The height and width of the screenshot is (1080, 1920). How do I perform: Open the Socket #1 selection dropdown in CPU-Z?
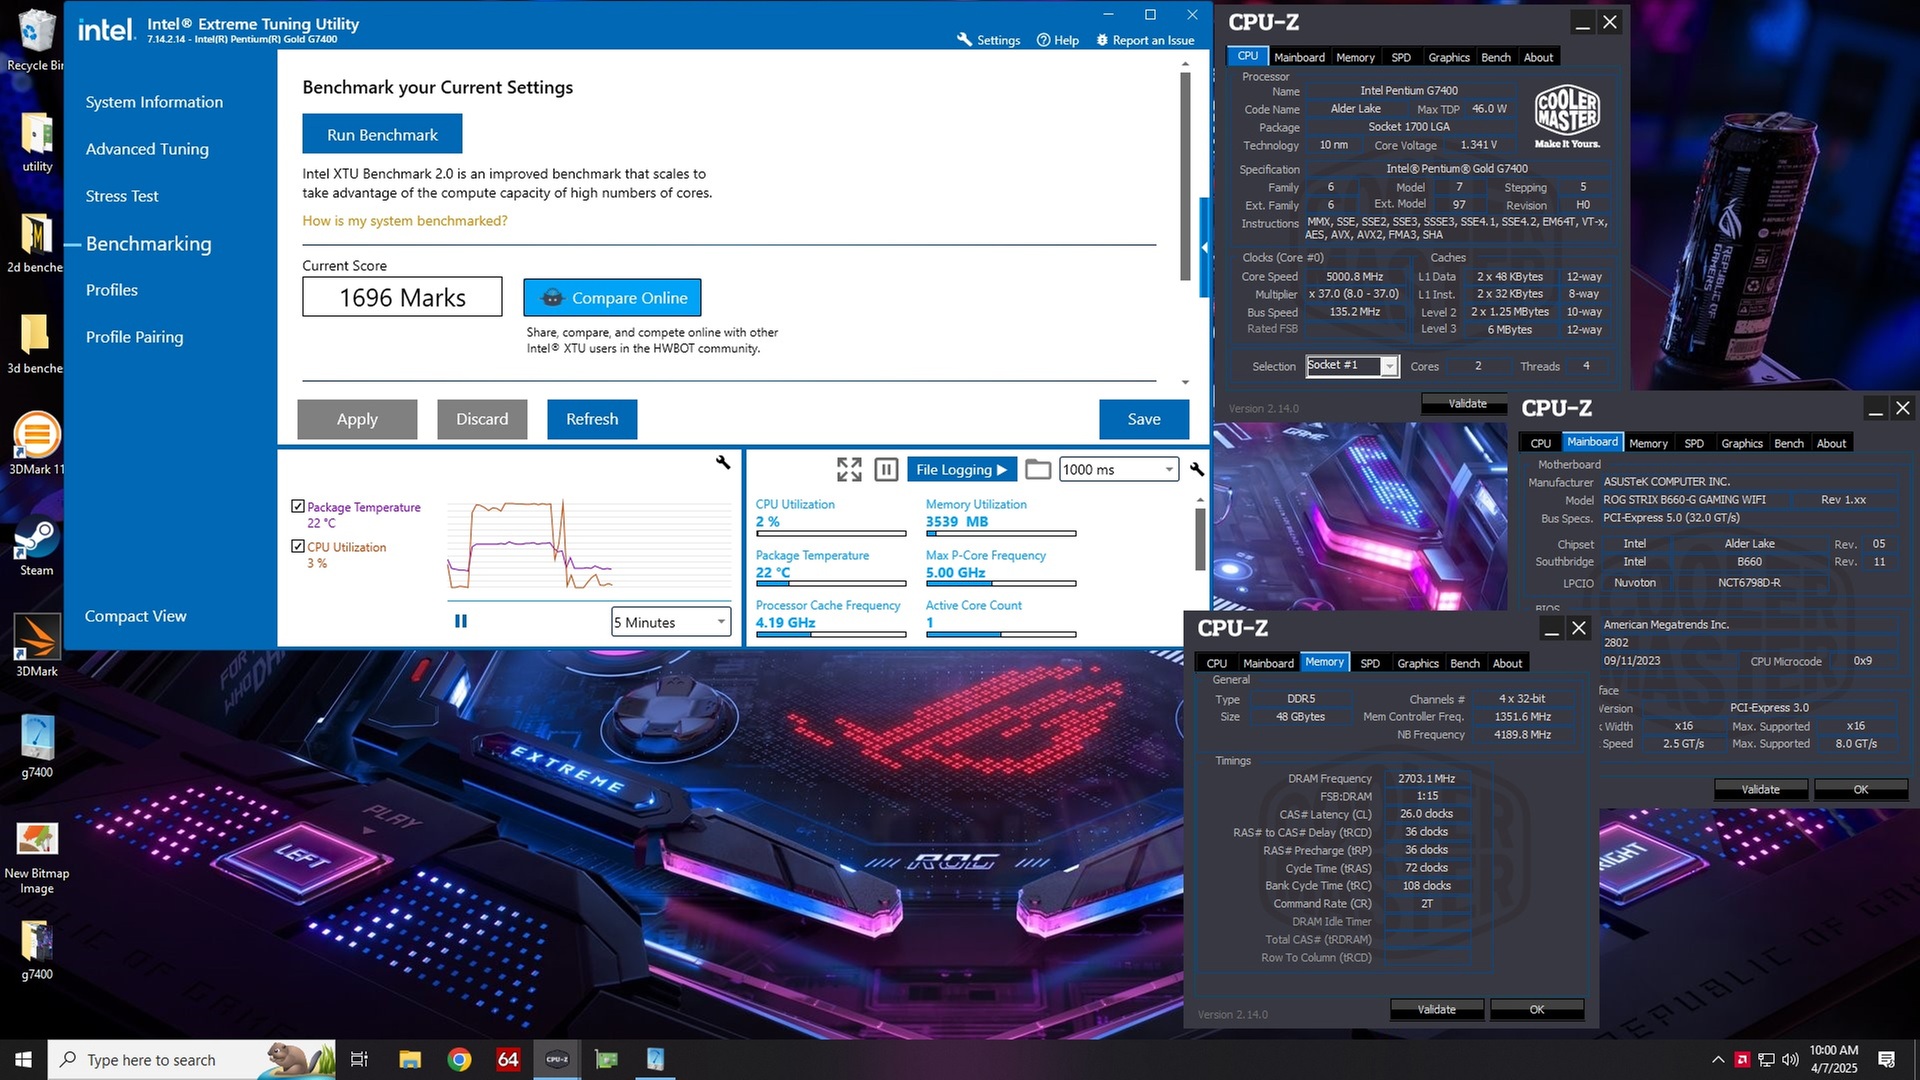[x=1352, y=366]
